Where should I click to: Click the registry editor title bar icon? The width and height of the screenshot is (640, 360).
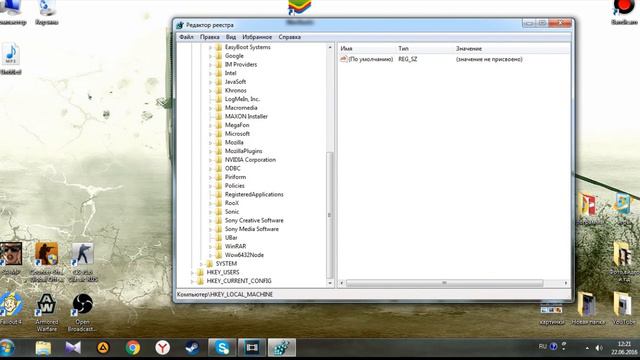coord(180,25)
